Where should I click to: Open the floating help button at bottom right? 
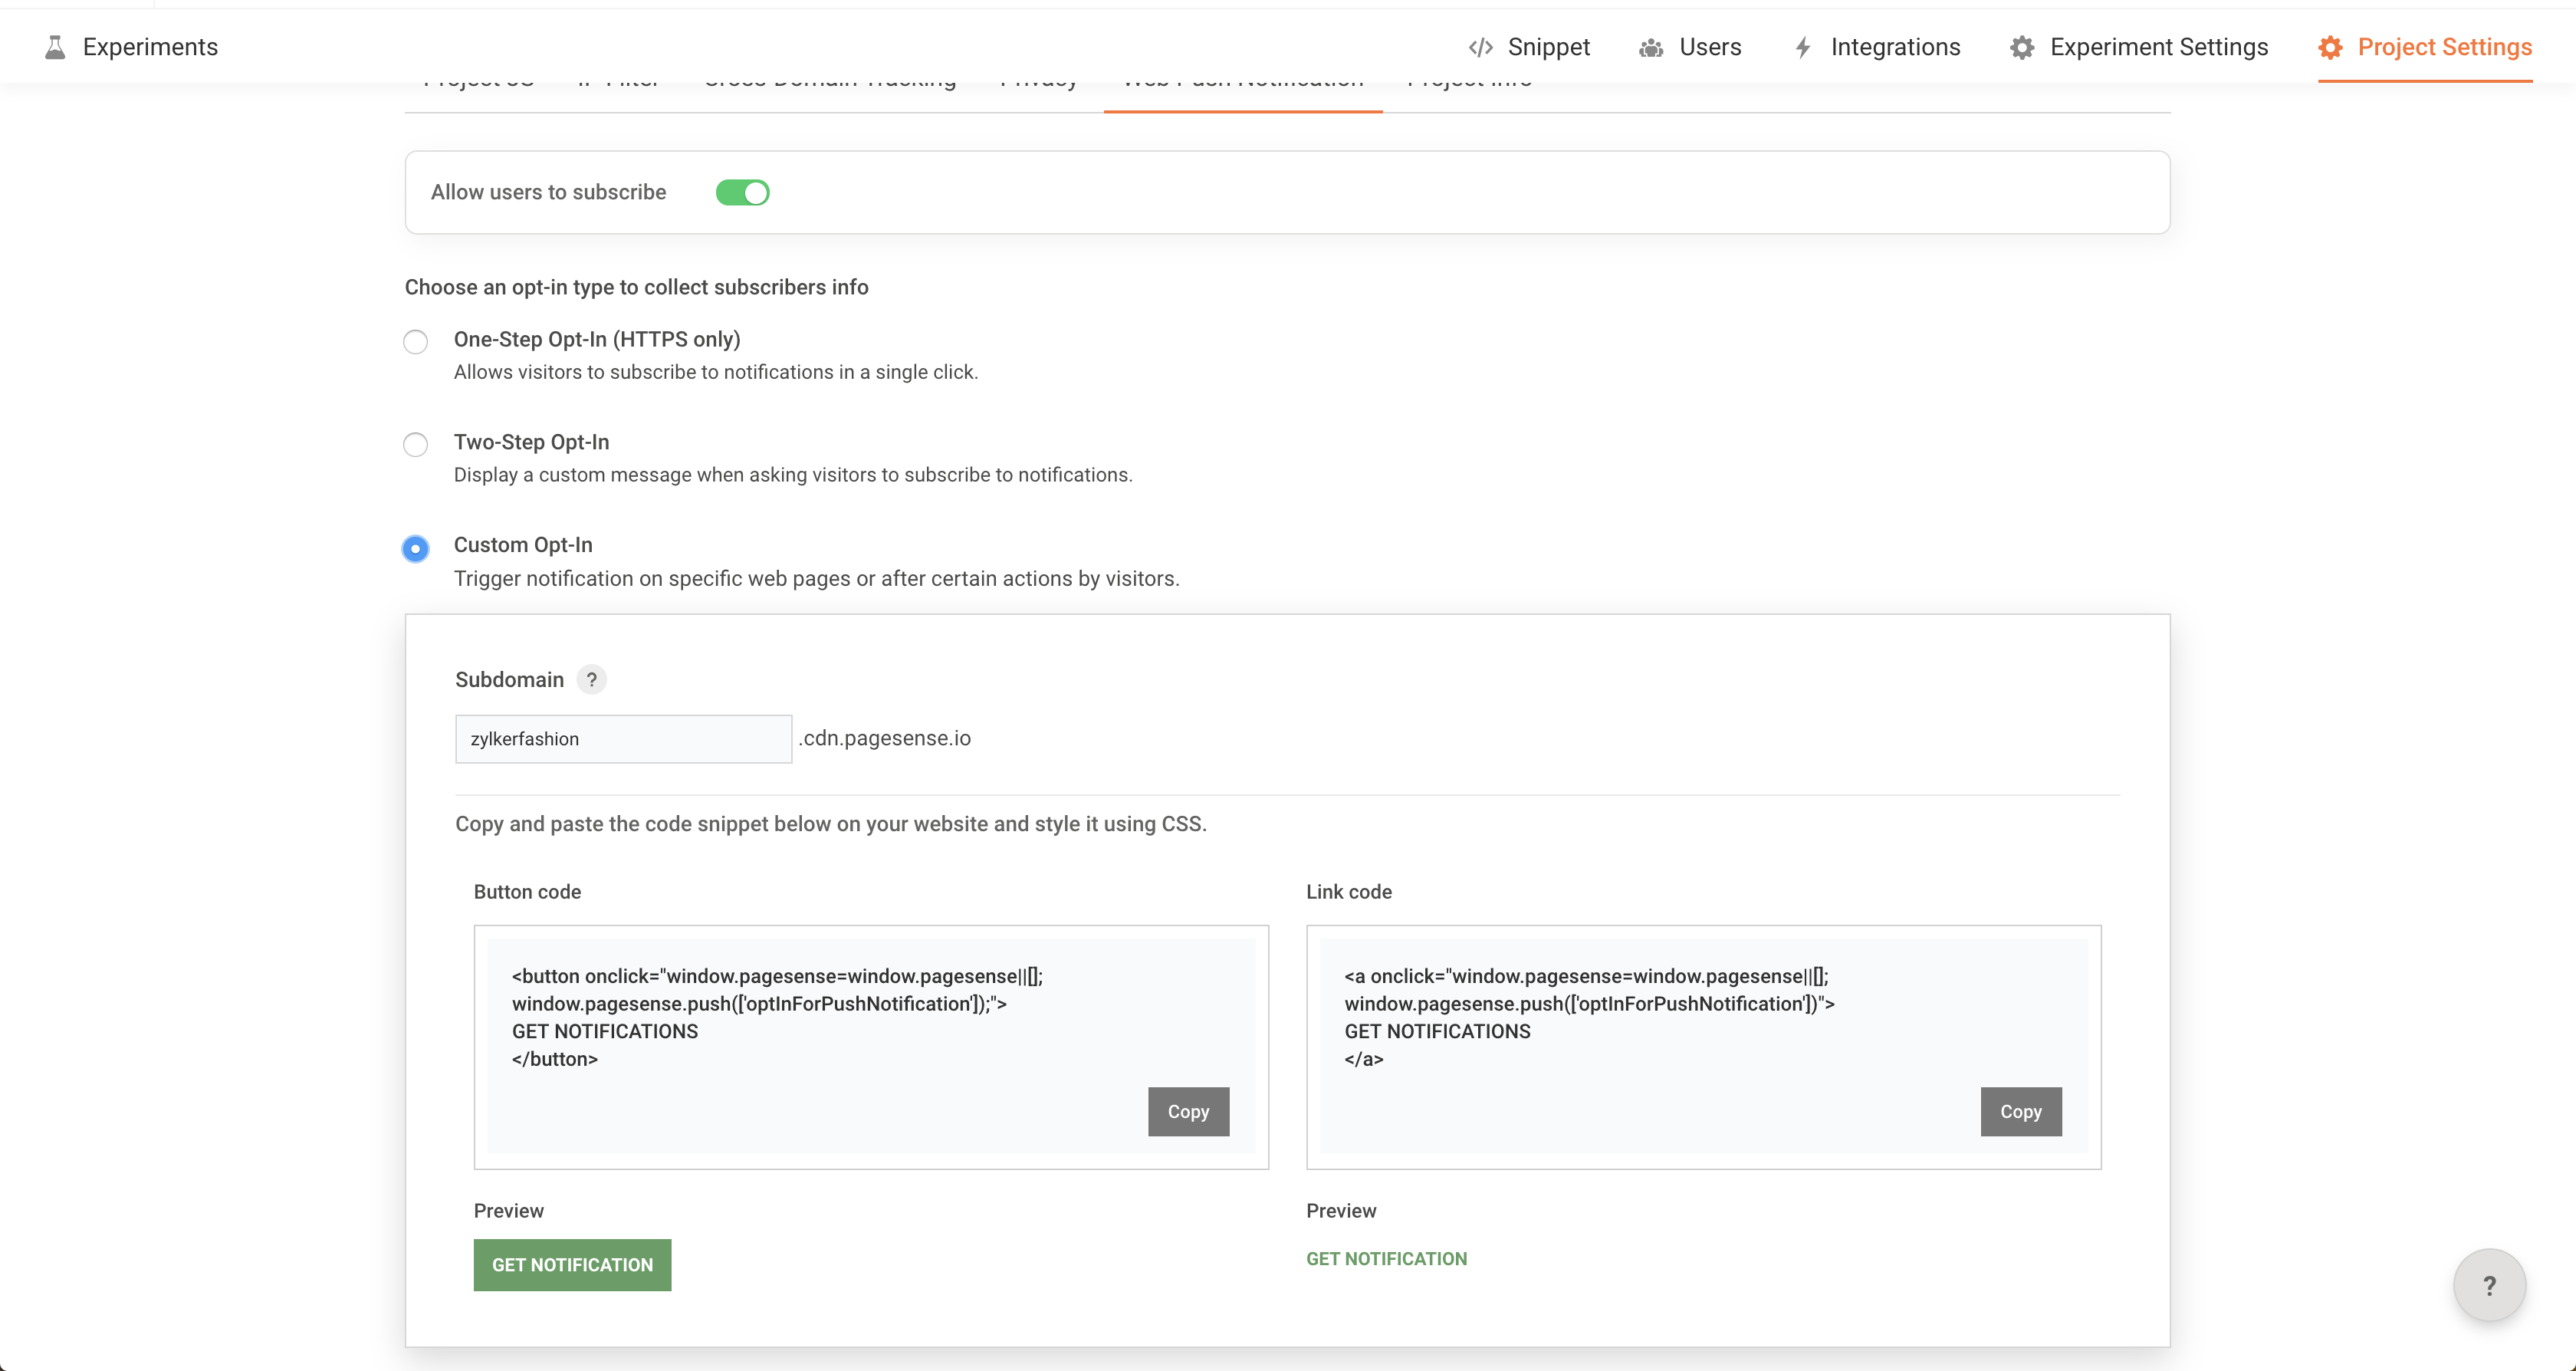point(2489,1285)
